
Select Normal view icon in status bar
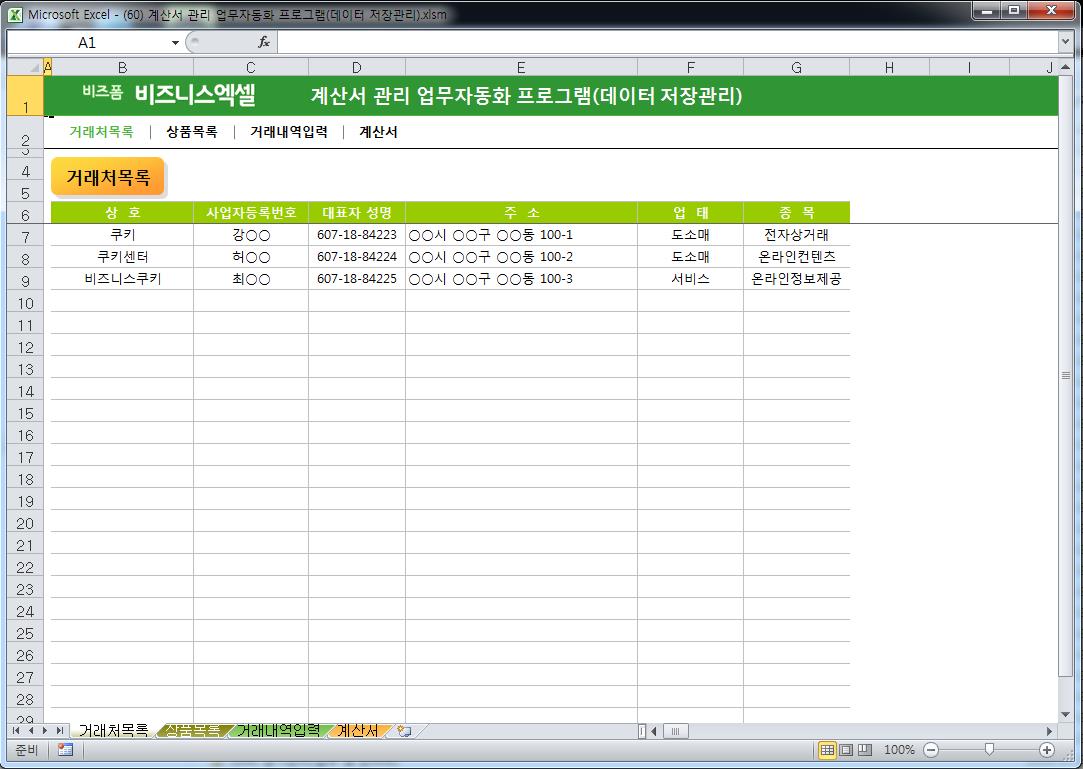click(827, 750)
